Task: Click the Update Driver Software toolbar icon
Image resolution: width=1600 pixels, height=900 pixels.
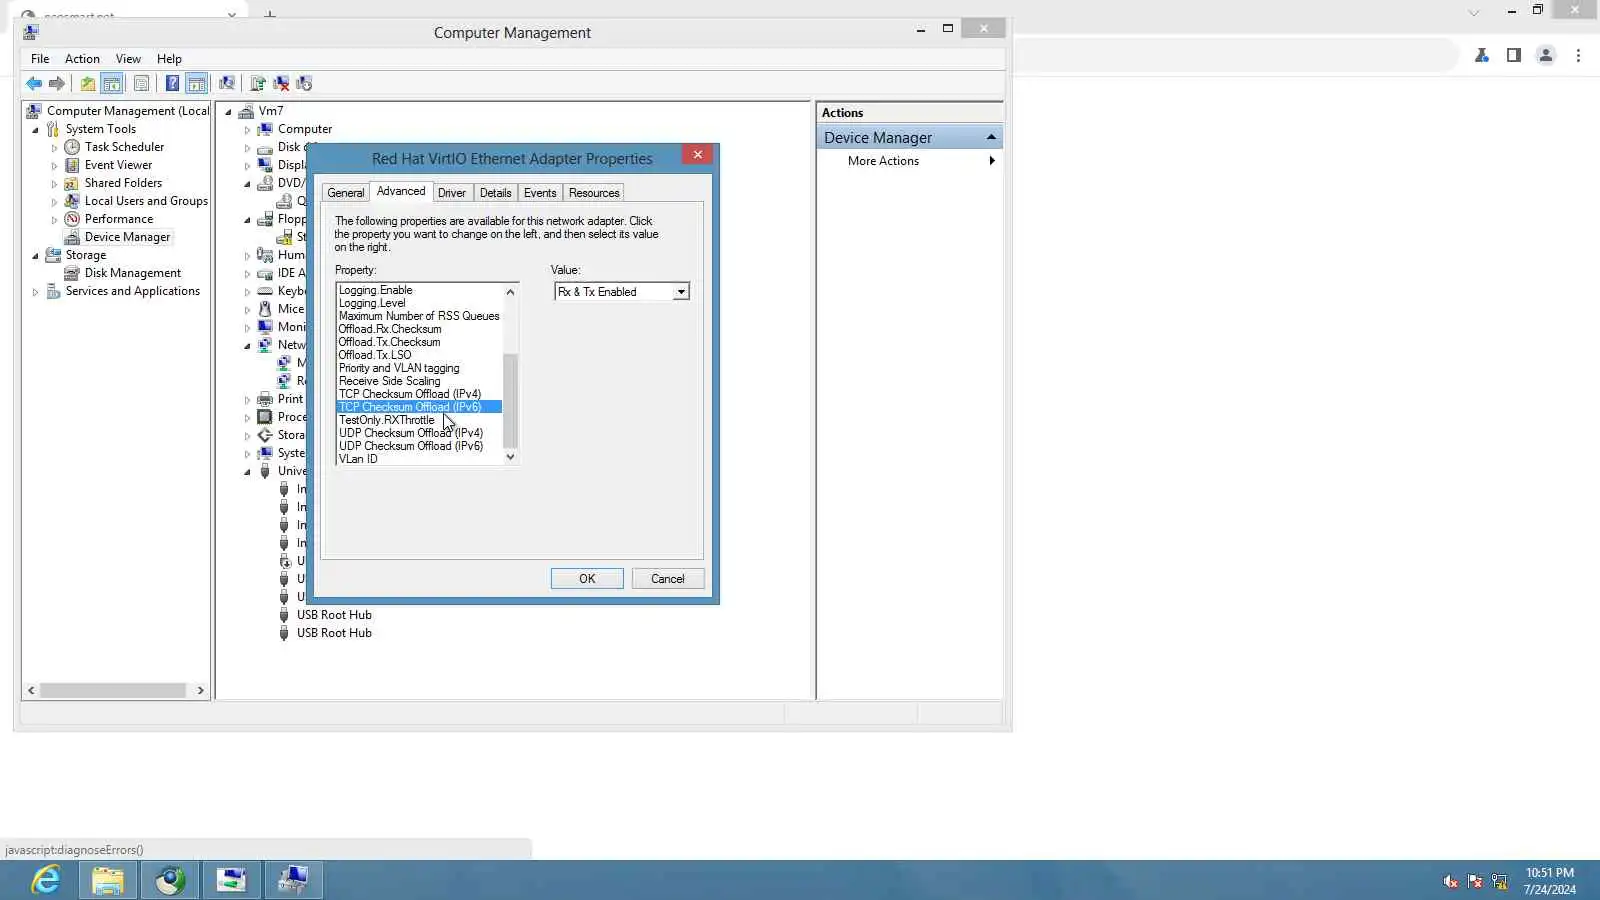Action: click(258, 84)
